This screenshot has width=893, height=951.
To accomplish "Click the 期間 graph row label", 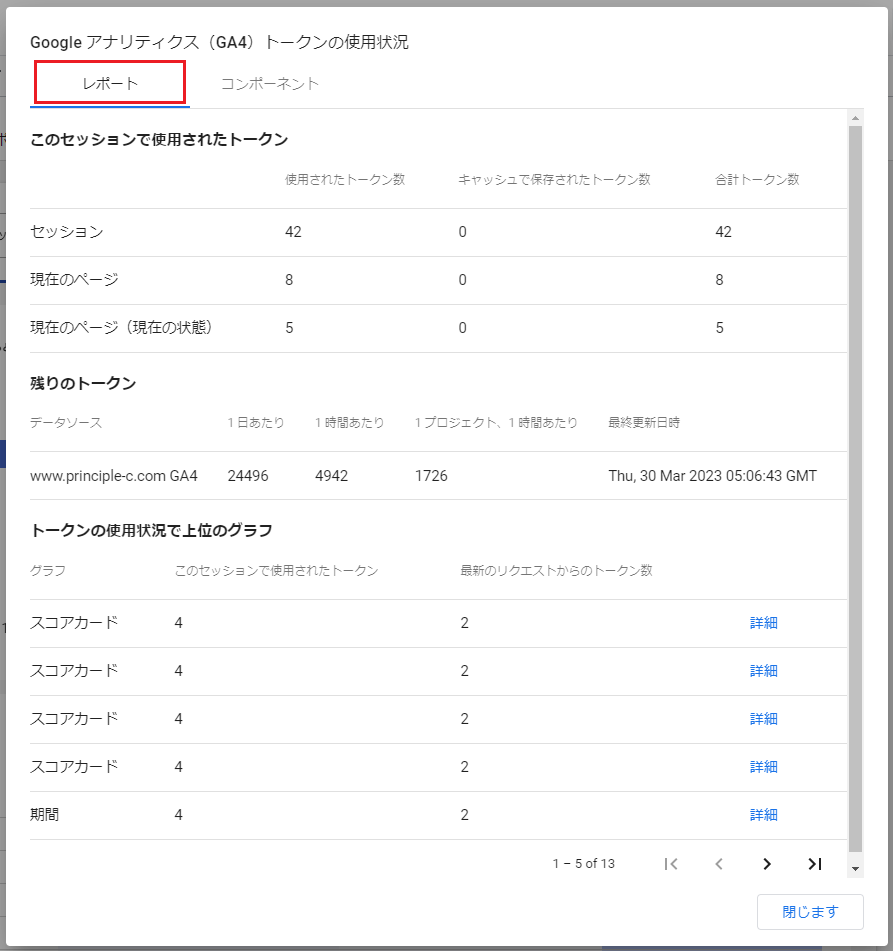I will click(x=45, y=815).
